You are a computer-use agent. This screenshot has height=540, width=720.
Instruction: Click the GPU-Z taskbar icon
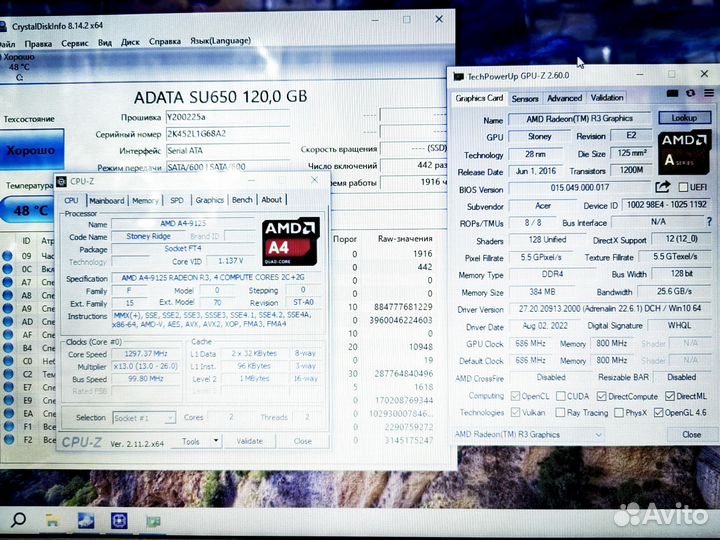click(x=153, y=522)
